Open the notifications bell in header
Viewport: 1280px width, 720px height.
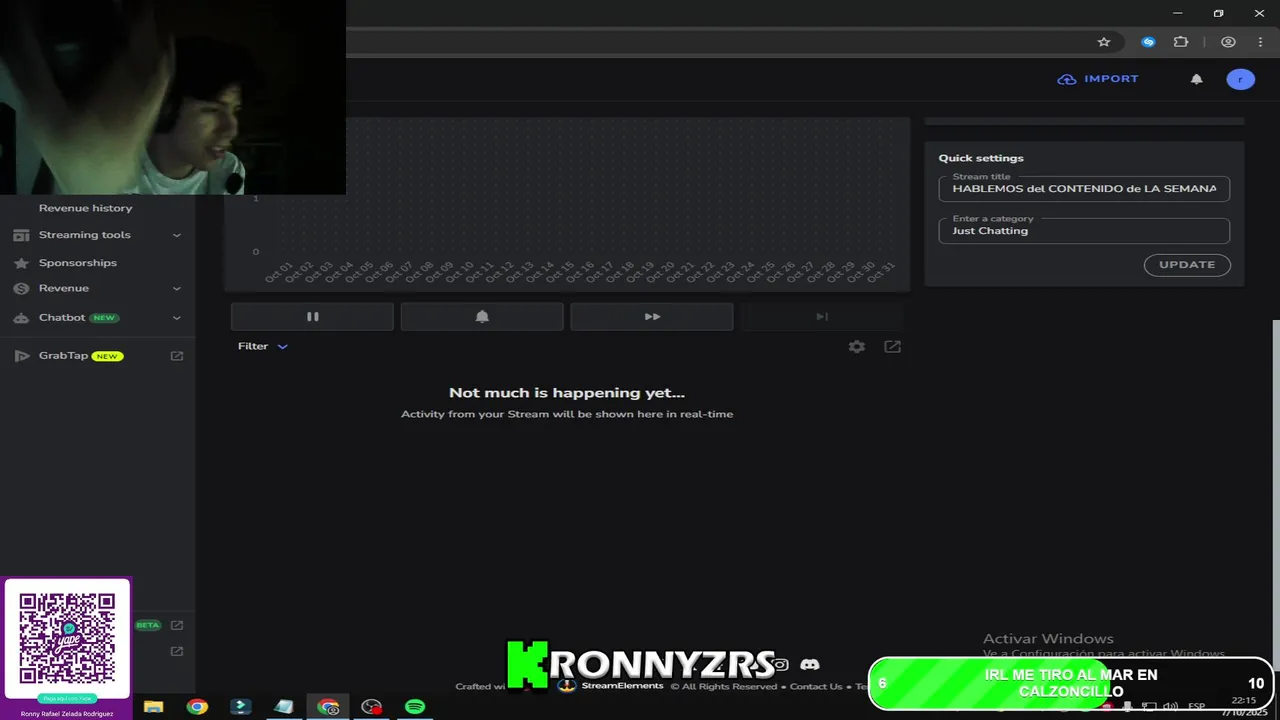[x=1197, y=79]
